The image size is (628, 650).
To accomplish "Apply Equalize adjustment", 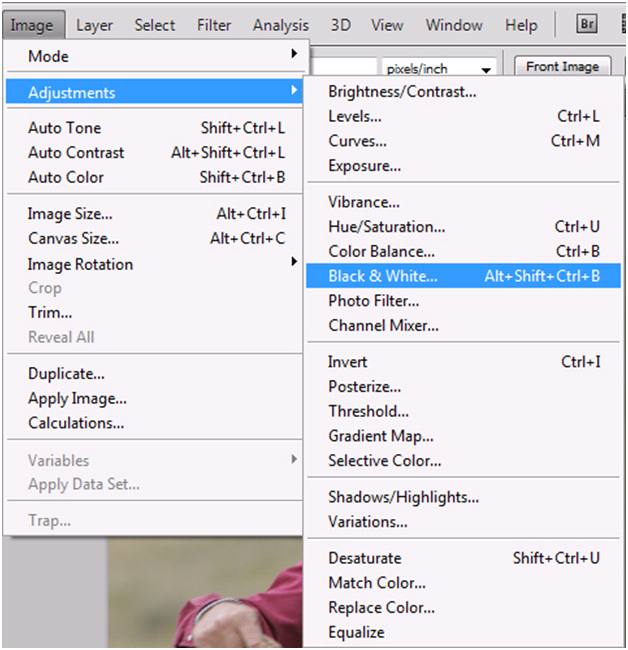I will (463, 632).
